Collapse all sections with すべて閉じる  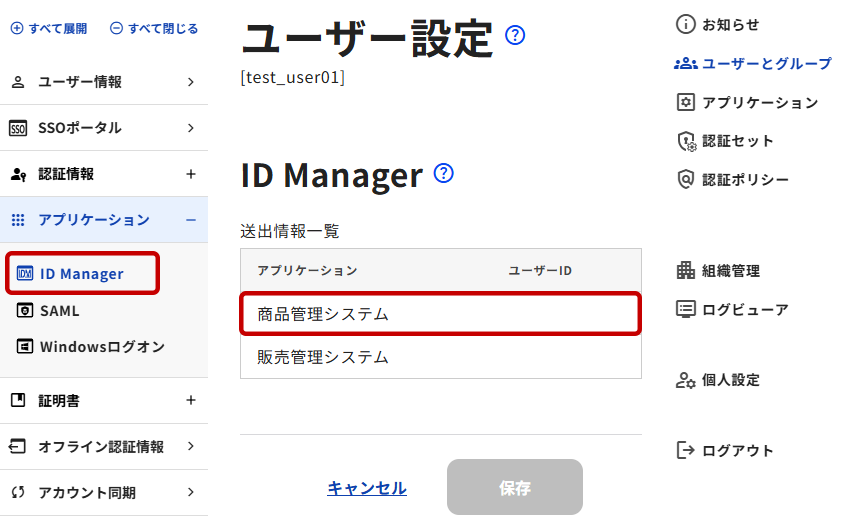pyautogui.click(x=154, y=29)
